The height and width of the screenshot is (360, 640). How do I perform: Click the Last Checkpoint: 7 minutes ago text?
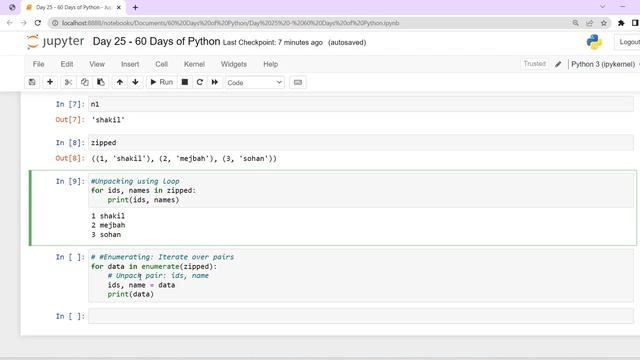[273, 42]
